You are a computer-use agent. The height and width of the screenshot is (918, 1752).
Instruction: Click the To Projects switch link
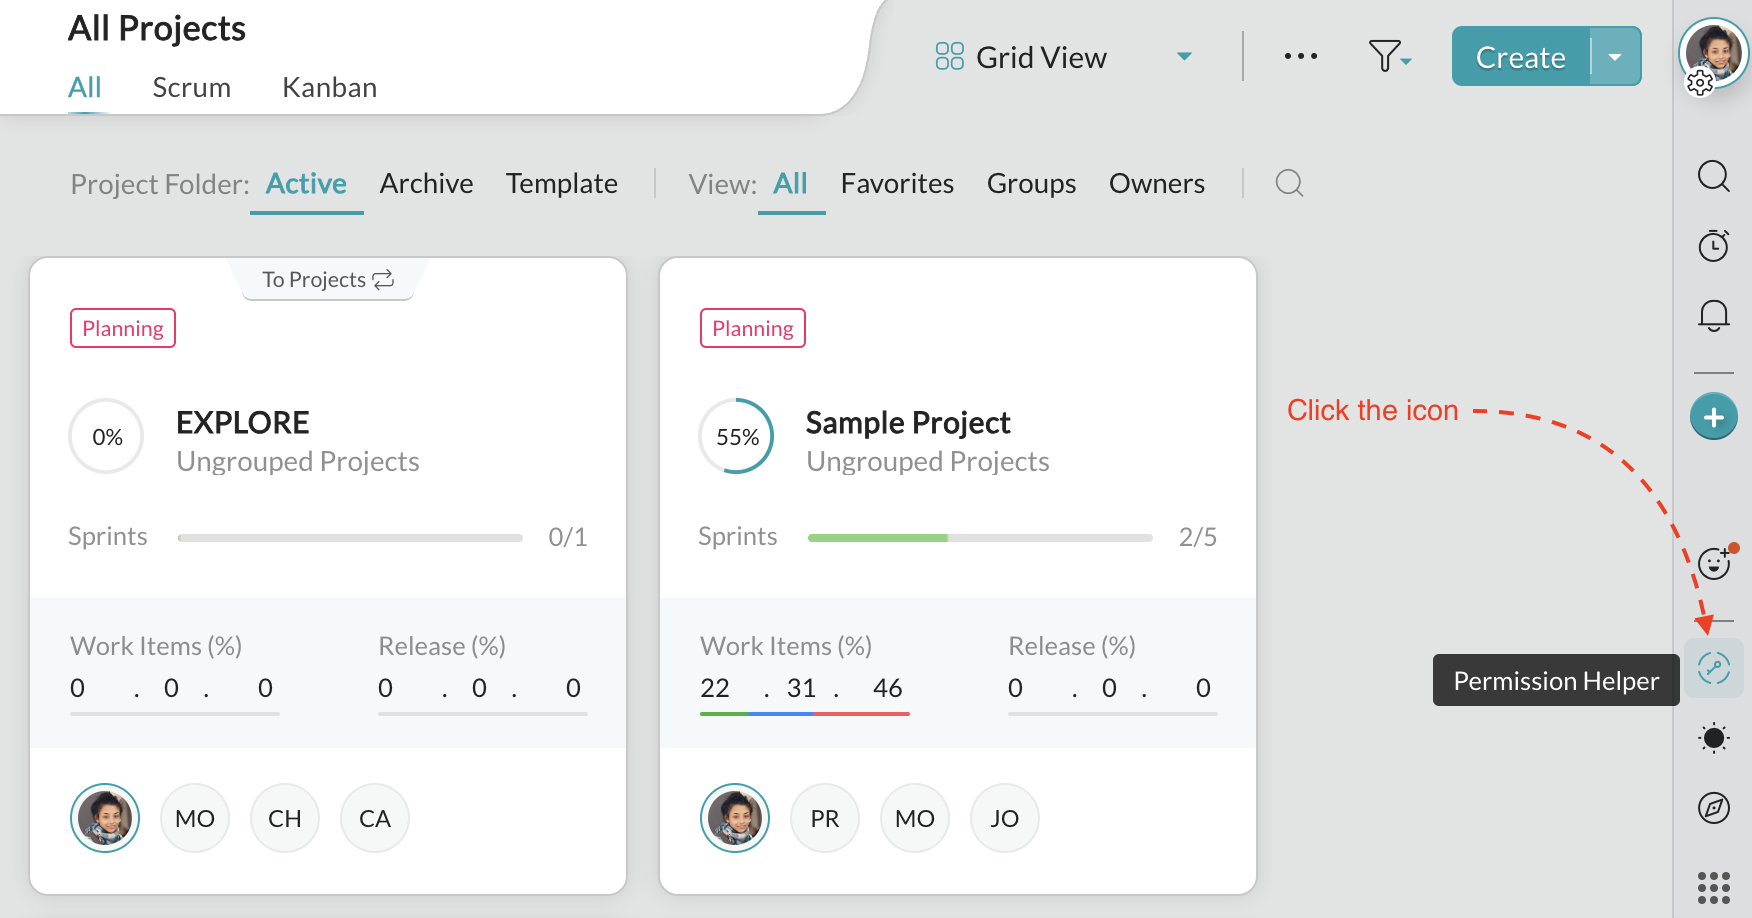coord(328,280)
